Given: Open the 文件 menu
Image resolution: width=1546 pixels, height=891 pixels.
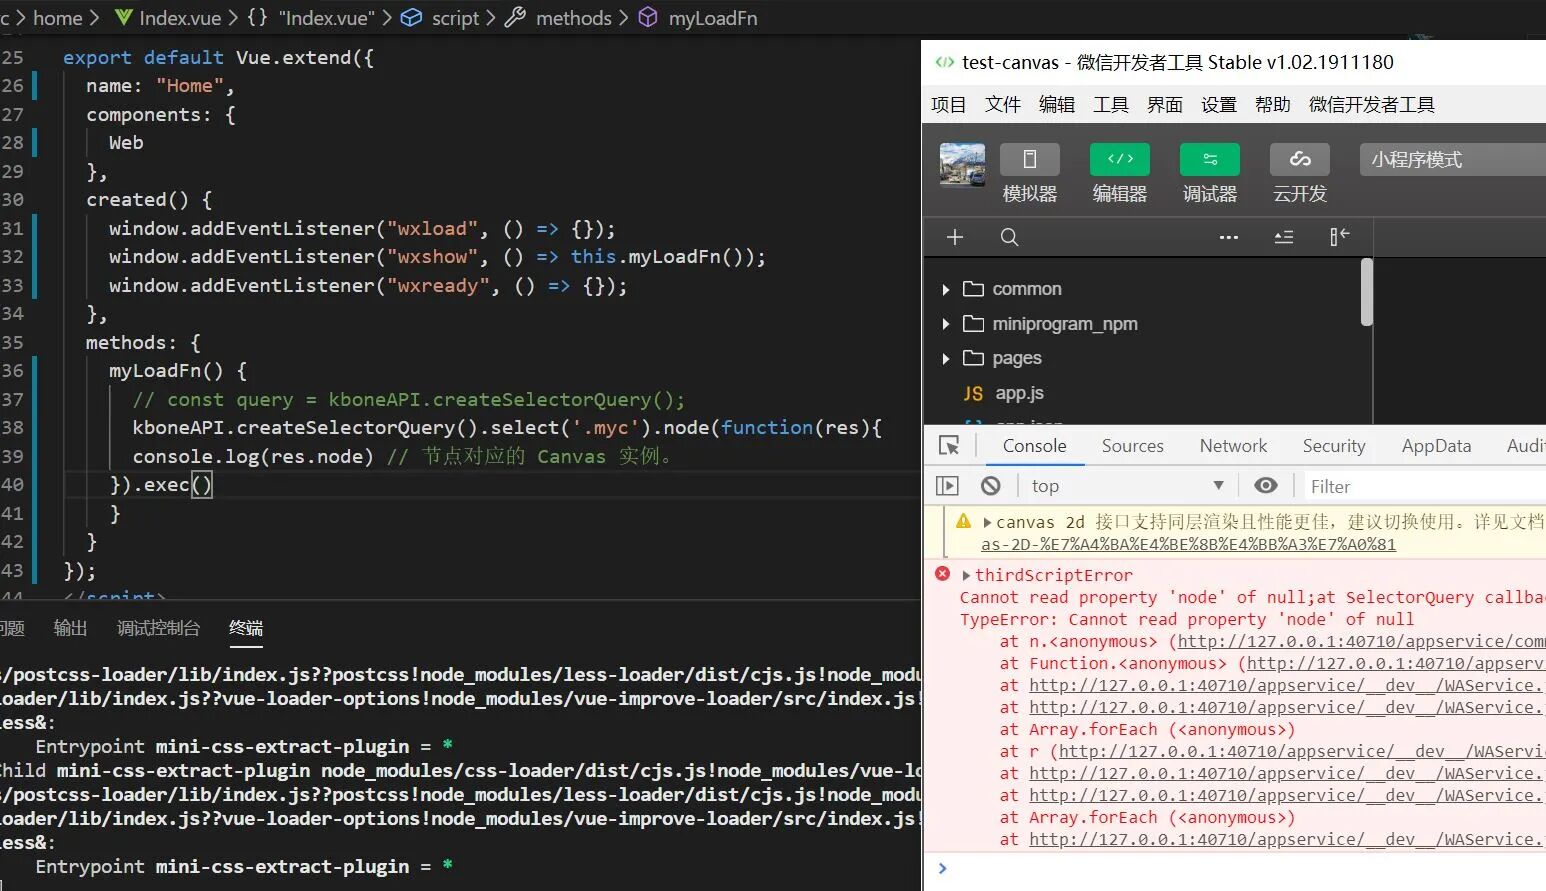Looking at the screenshot, I should pos(1002,105).
